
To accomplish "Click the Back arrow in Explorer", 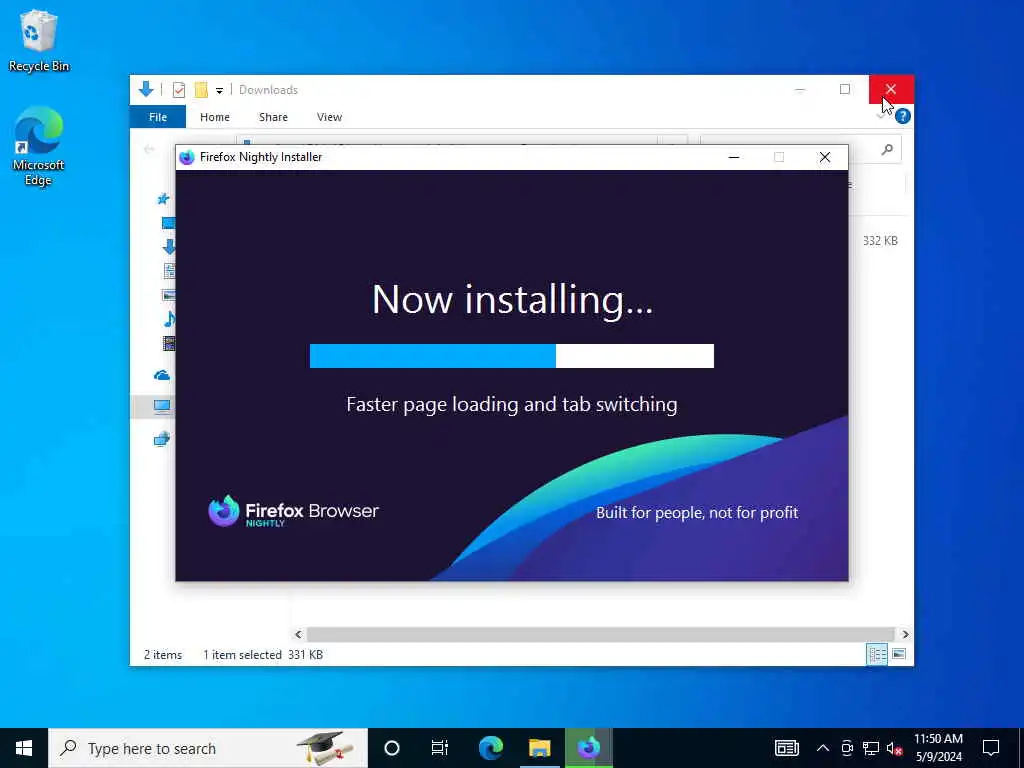I will pos(150,150).
